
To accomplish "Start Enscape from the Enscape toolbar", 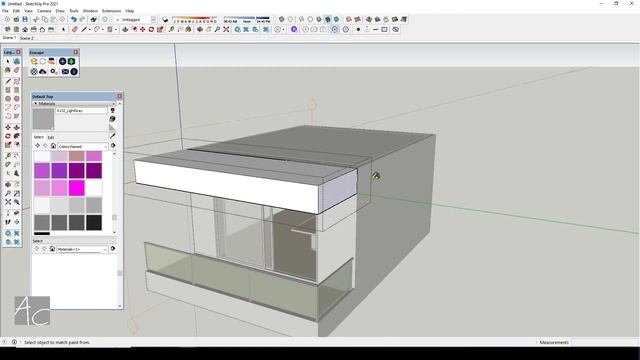I will (x=34, y=61).
